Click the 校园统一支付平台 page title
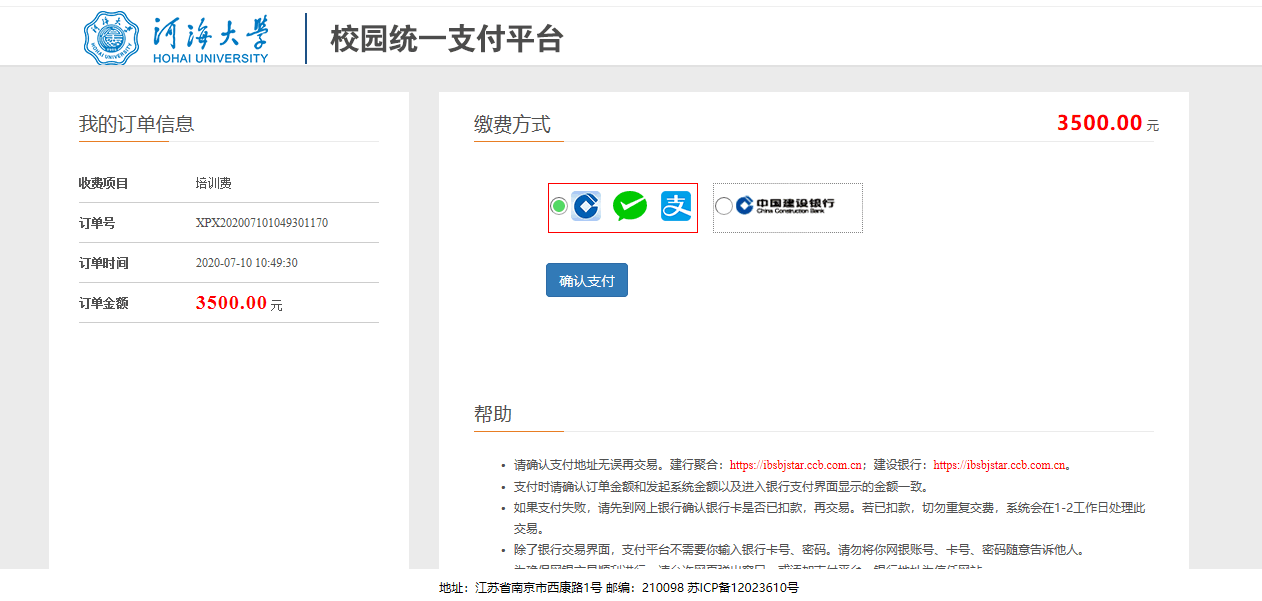 (x=447, y=39)
